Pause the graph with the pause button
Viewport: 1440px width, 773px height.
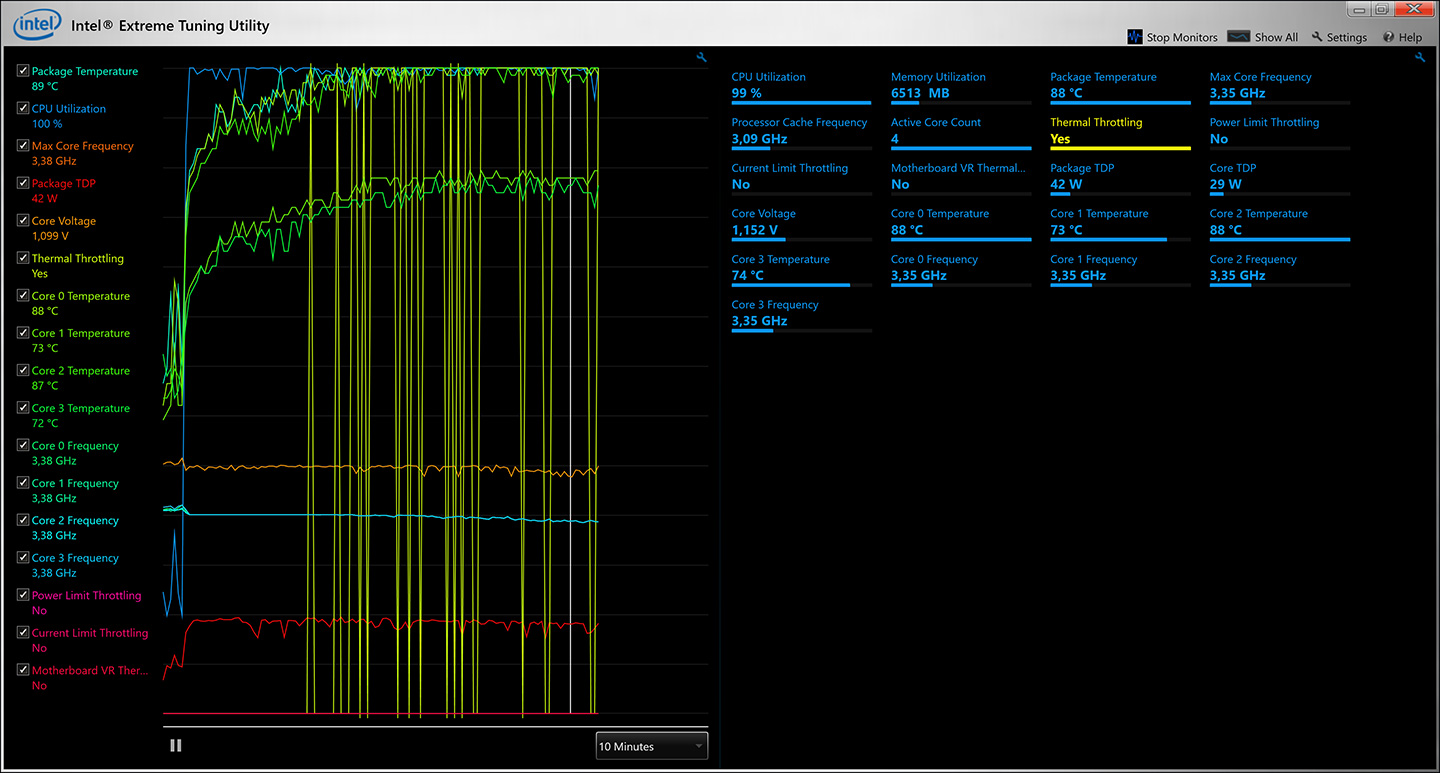(x=176, y=745)
